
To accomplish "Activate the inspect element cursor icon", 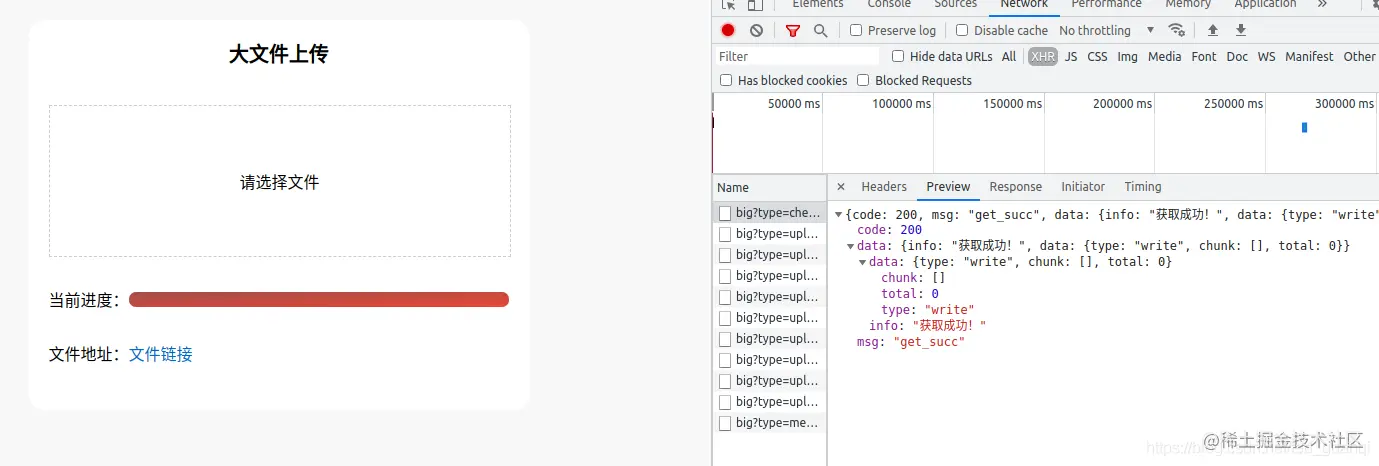I will tap(728, 5).
